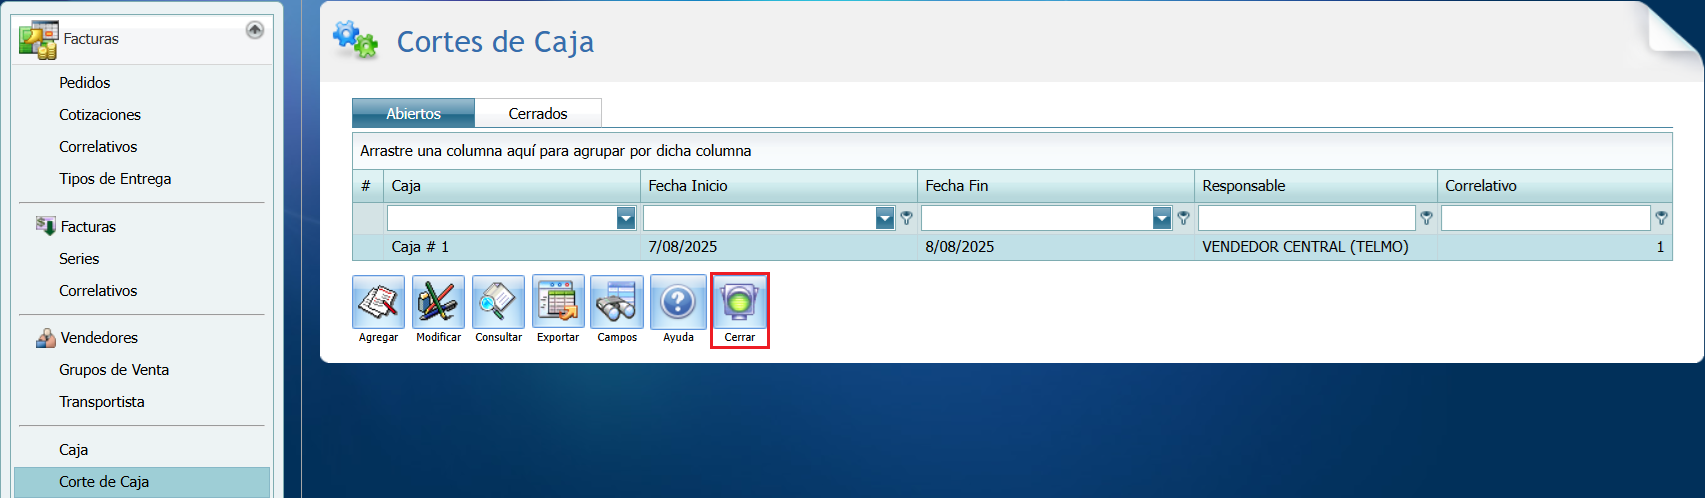Open Grupos de Venta in sidebar
Viewport: 1705px width, 498px height.
point(114,370)
